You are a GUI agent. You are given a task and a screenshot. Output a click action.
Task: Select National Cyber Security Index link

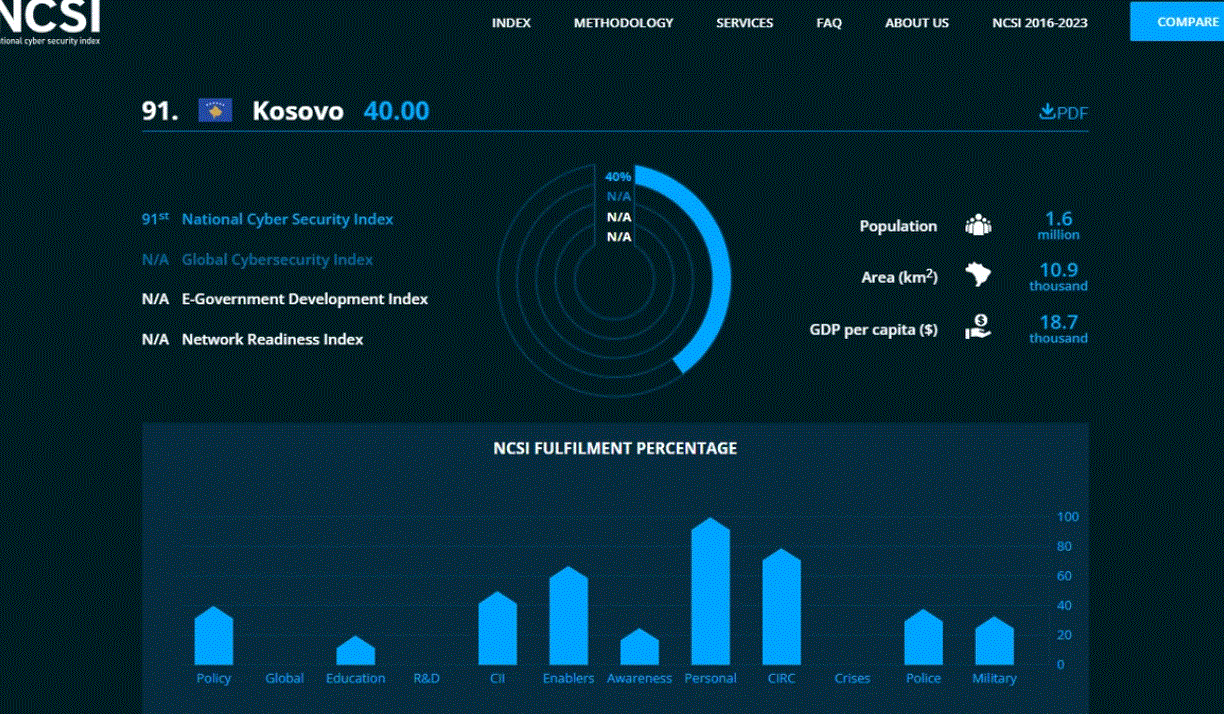(287, 219)
